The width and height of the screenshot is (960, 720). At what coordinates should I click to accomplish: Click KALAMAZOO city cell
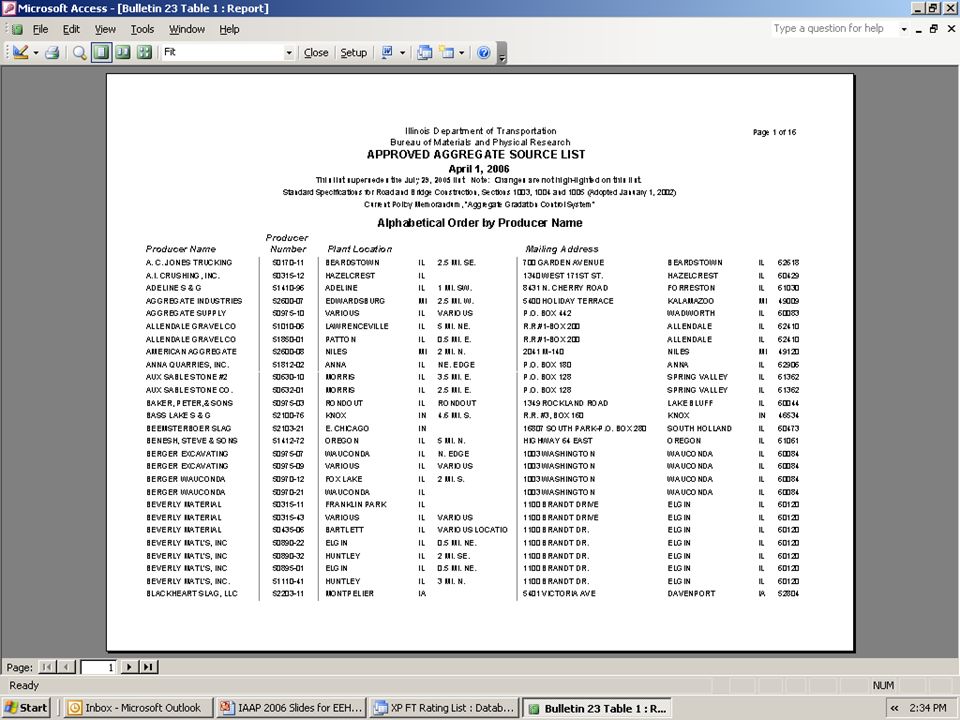tap(690, 301)
